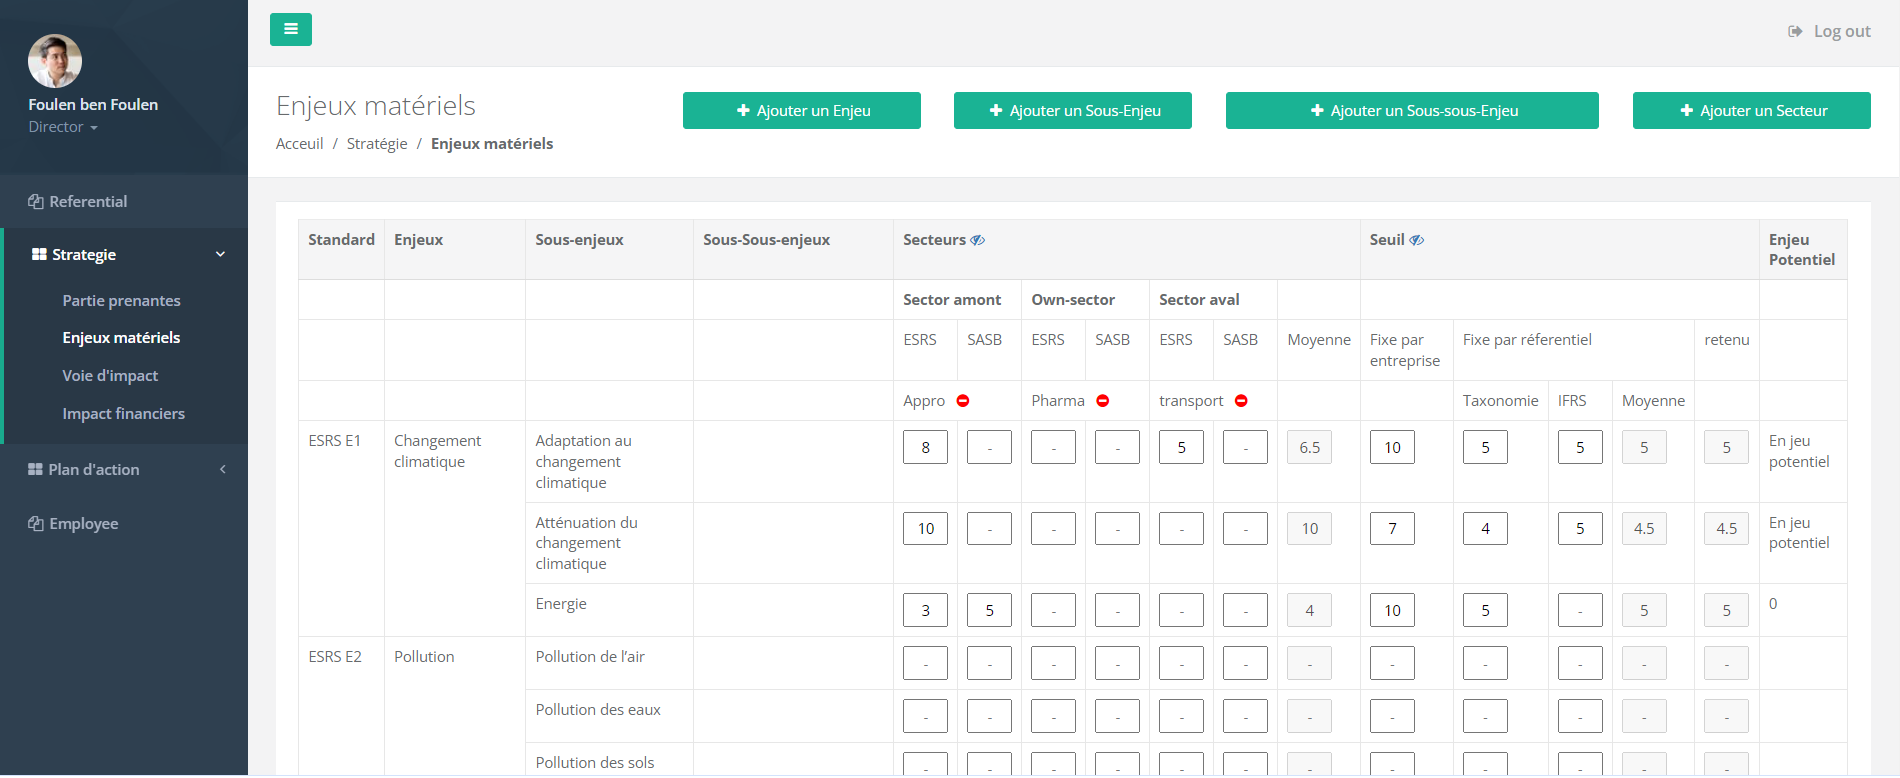Viewport: 1900px width, 778px height.
Task: Click the Stratégie breadcrumb link
Action: pyautogui.click(x=377, y=144)
